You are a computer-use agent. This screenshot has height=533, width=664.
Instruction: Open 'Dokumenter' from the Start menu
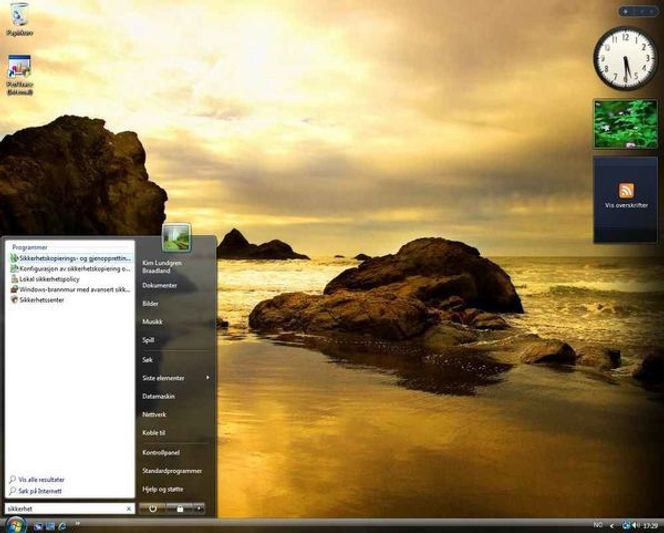tap(160, 285)
